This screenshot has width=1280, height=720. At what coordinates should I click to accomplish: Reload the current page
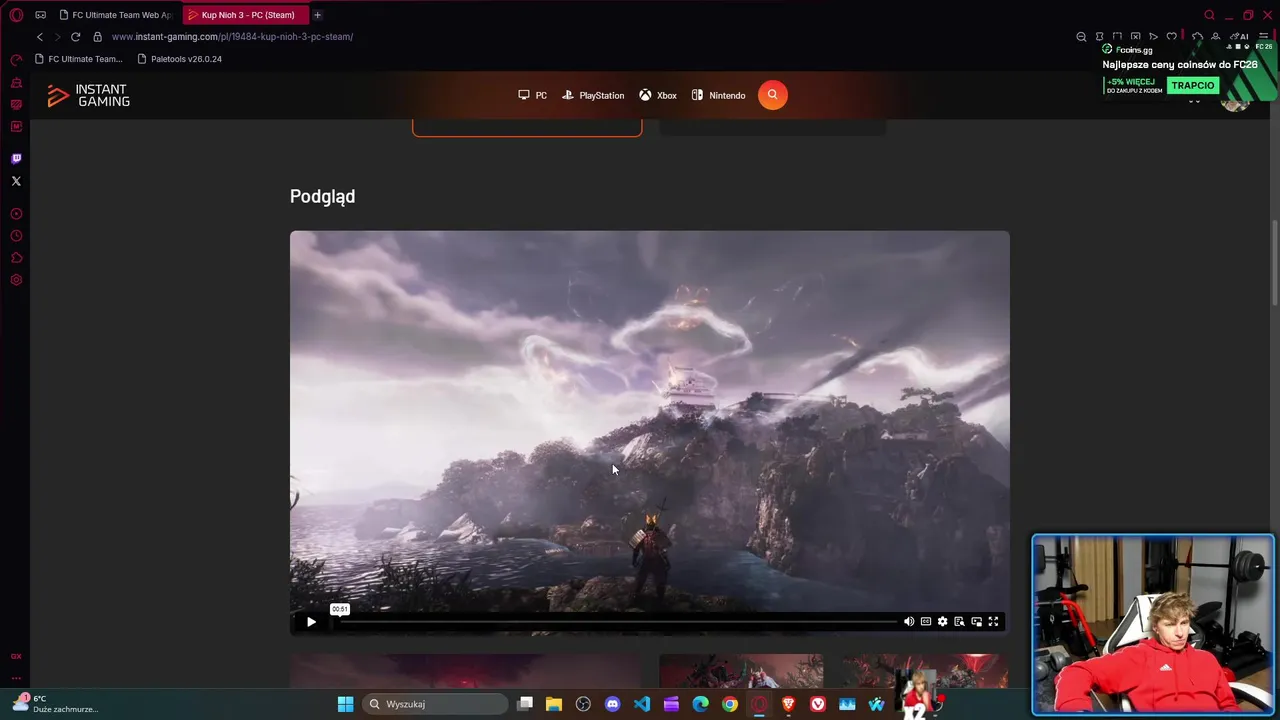click(75, 37)
